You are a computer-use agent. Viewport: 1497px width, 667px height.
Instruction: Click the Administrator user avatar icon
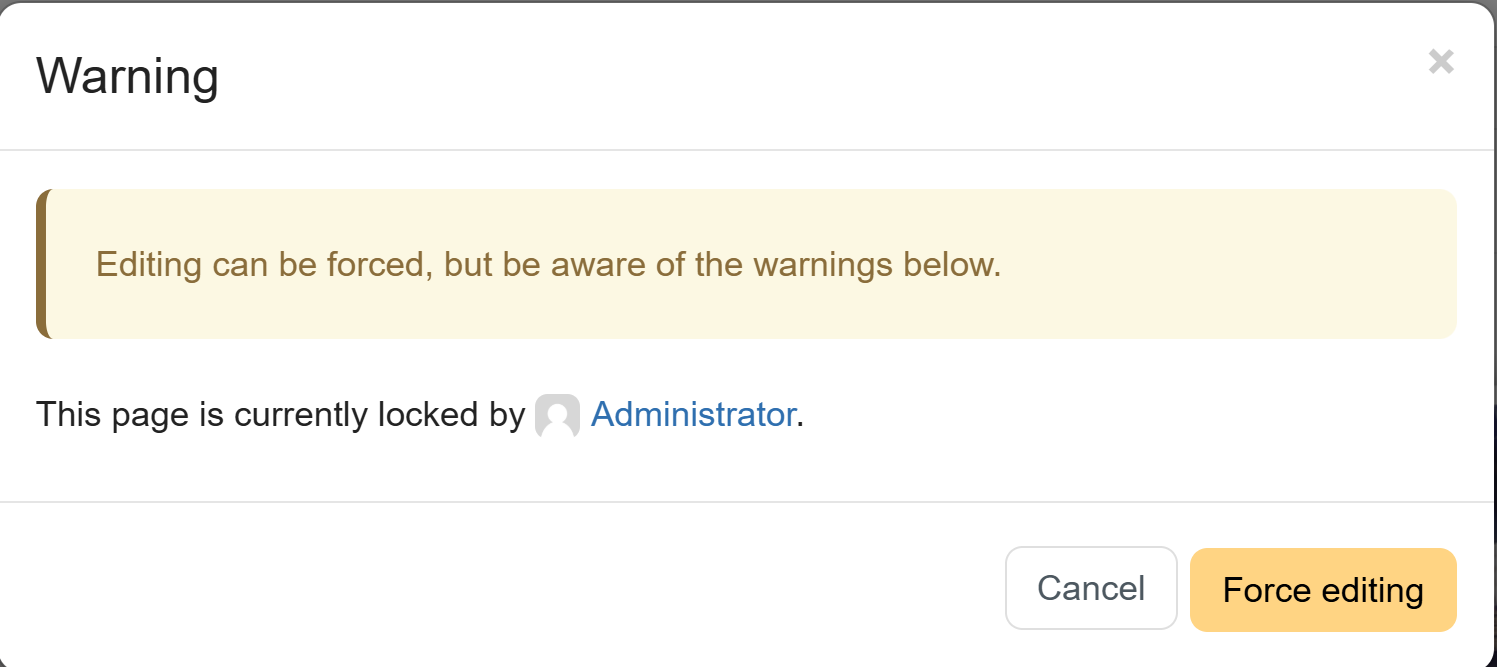coord(557,415)
